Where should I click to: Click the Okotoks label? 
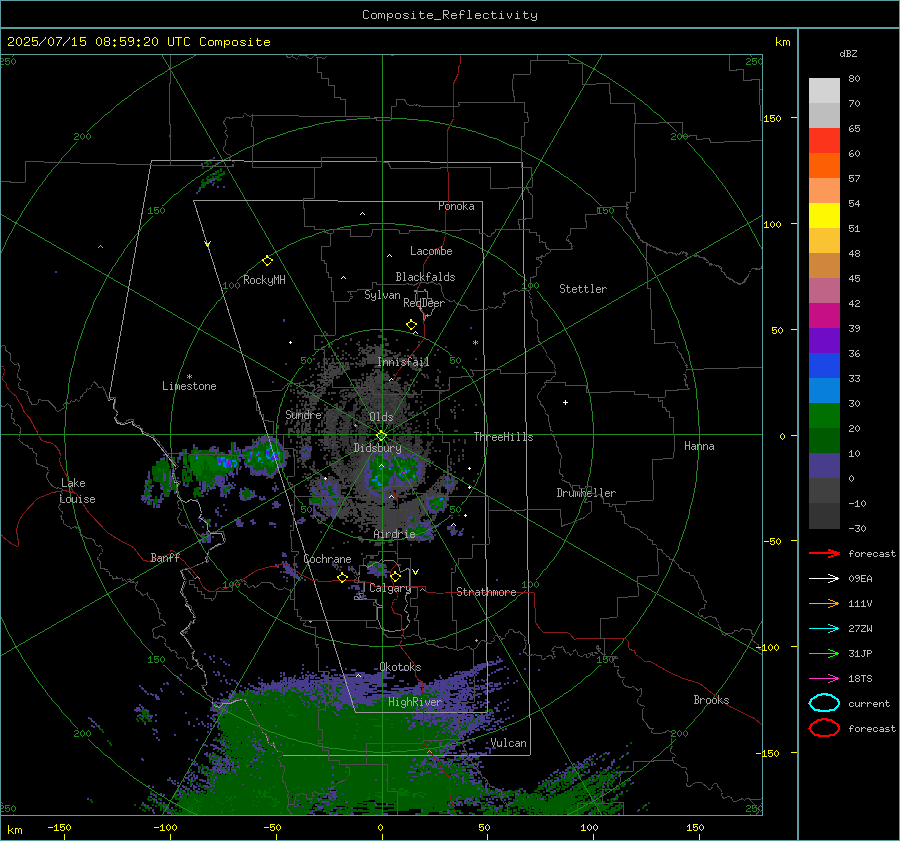click(400, 667)
